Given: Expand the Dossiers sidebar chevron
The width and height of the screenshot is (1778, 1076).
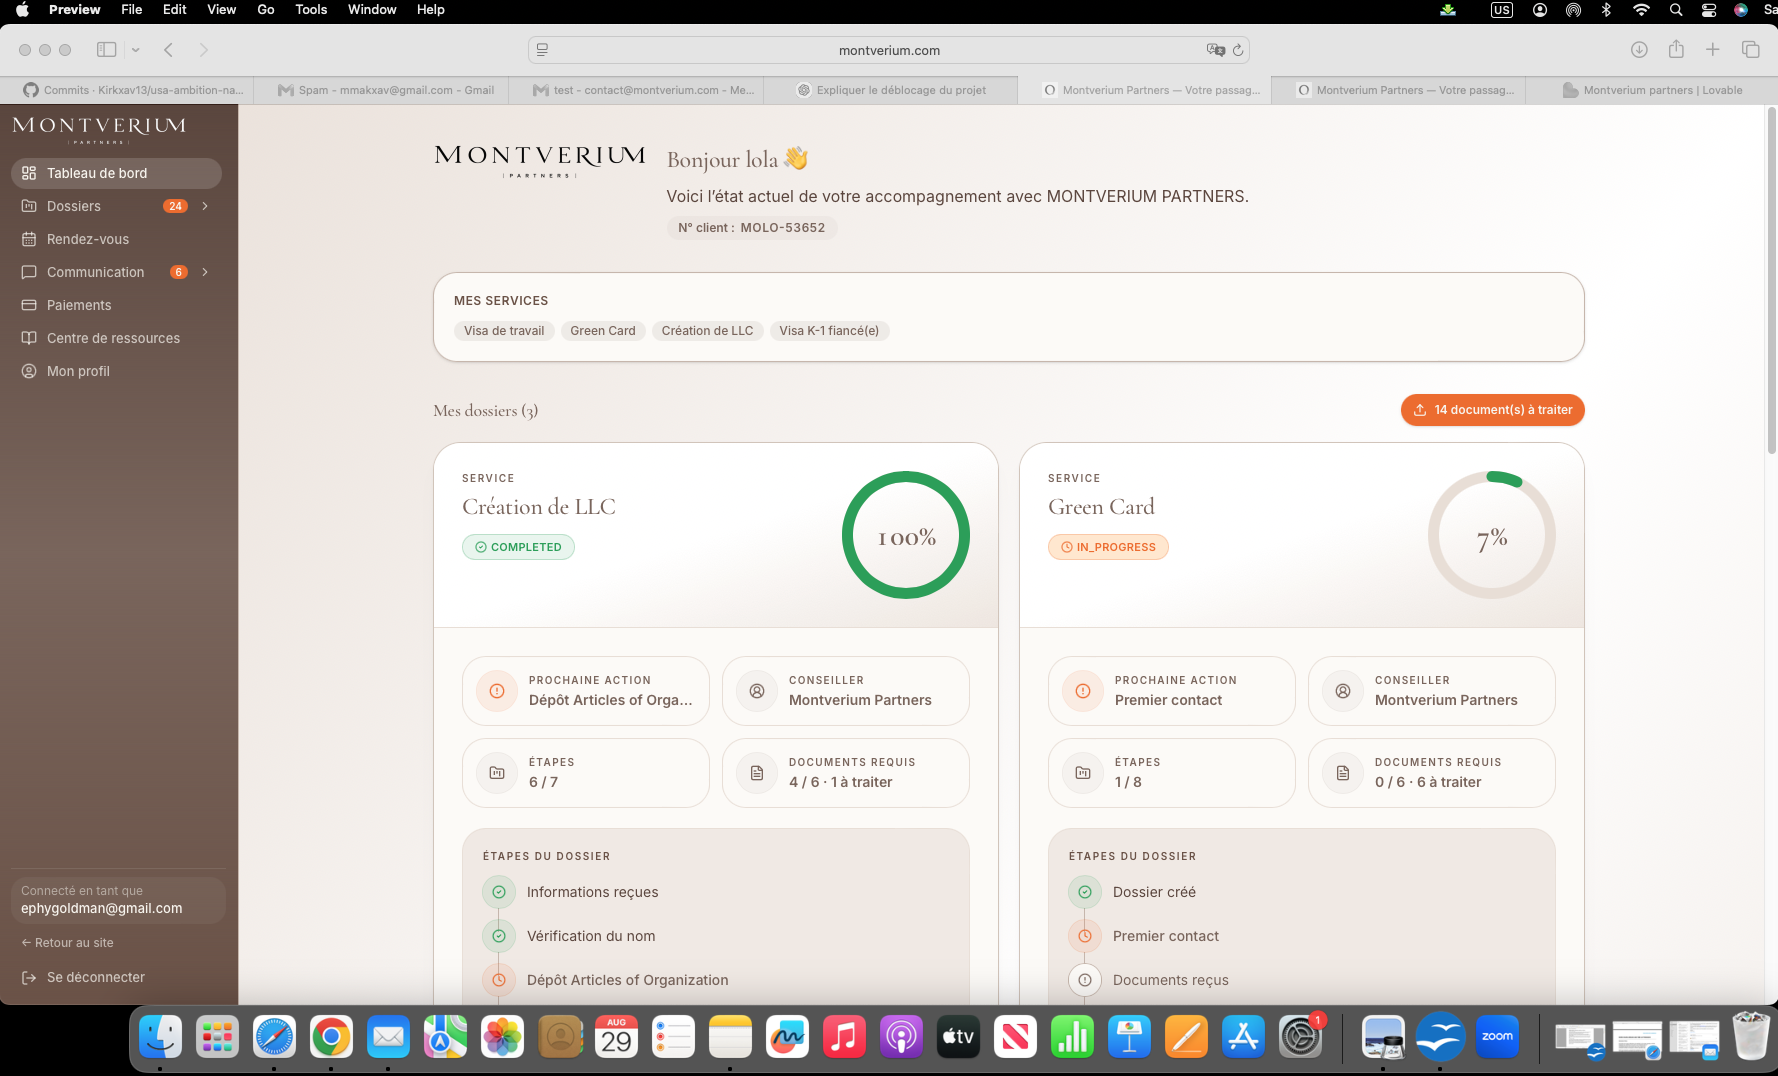Looking at the screenshot, I should point(205,206).
